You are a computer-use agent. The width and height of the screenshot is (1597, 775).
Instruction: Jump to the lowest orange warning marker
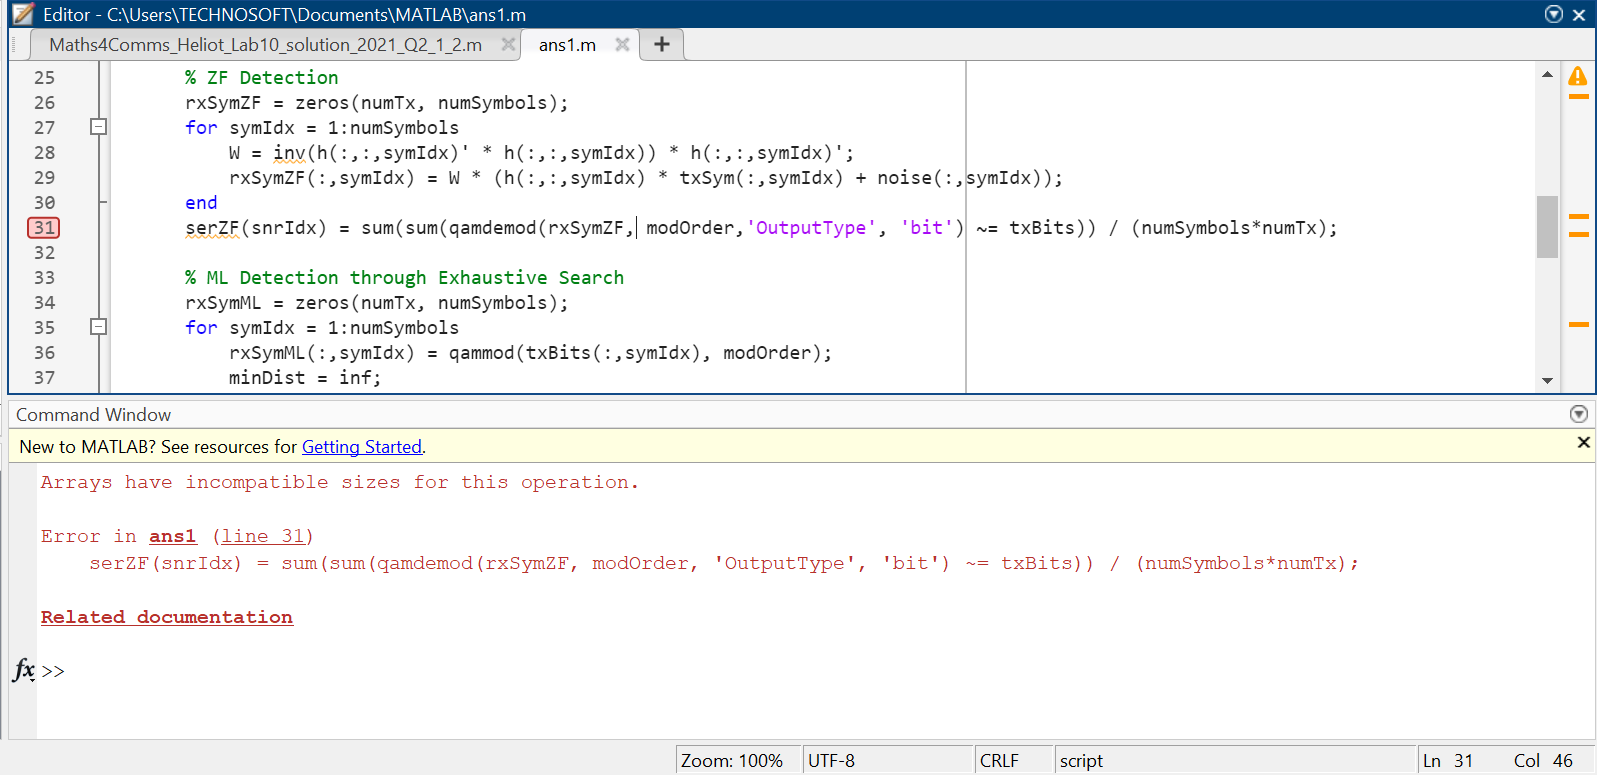[1579, 325]
